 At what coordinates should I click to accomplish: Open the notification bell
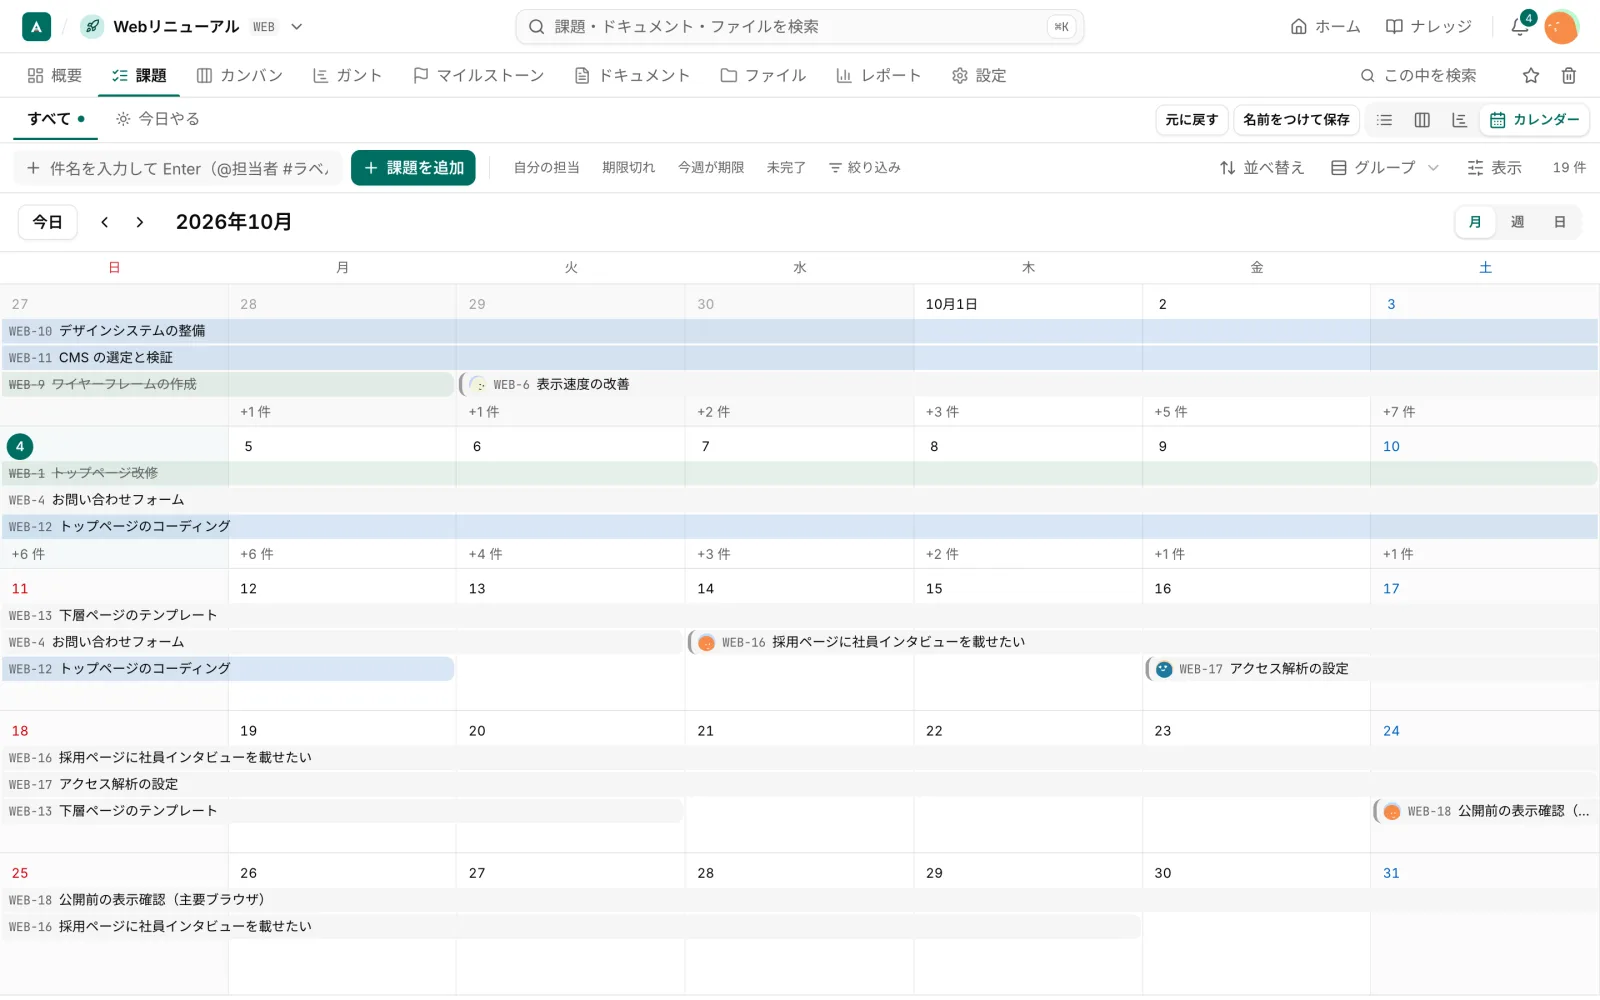click(x=1520, y=27)
